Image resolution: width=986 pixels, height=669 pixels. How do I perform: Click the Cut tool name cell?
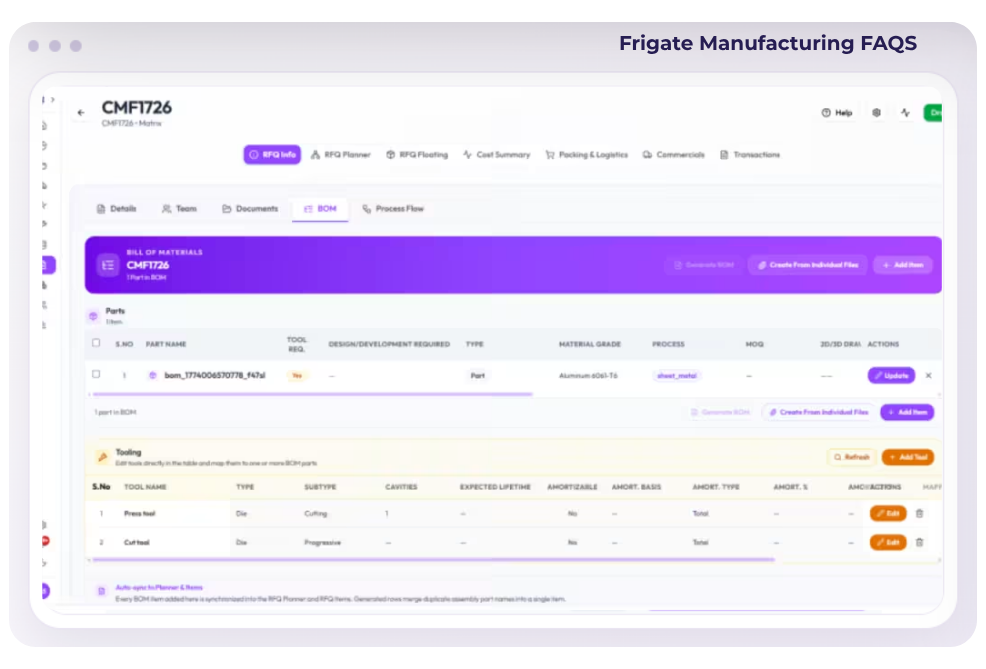pos(136,543)
